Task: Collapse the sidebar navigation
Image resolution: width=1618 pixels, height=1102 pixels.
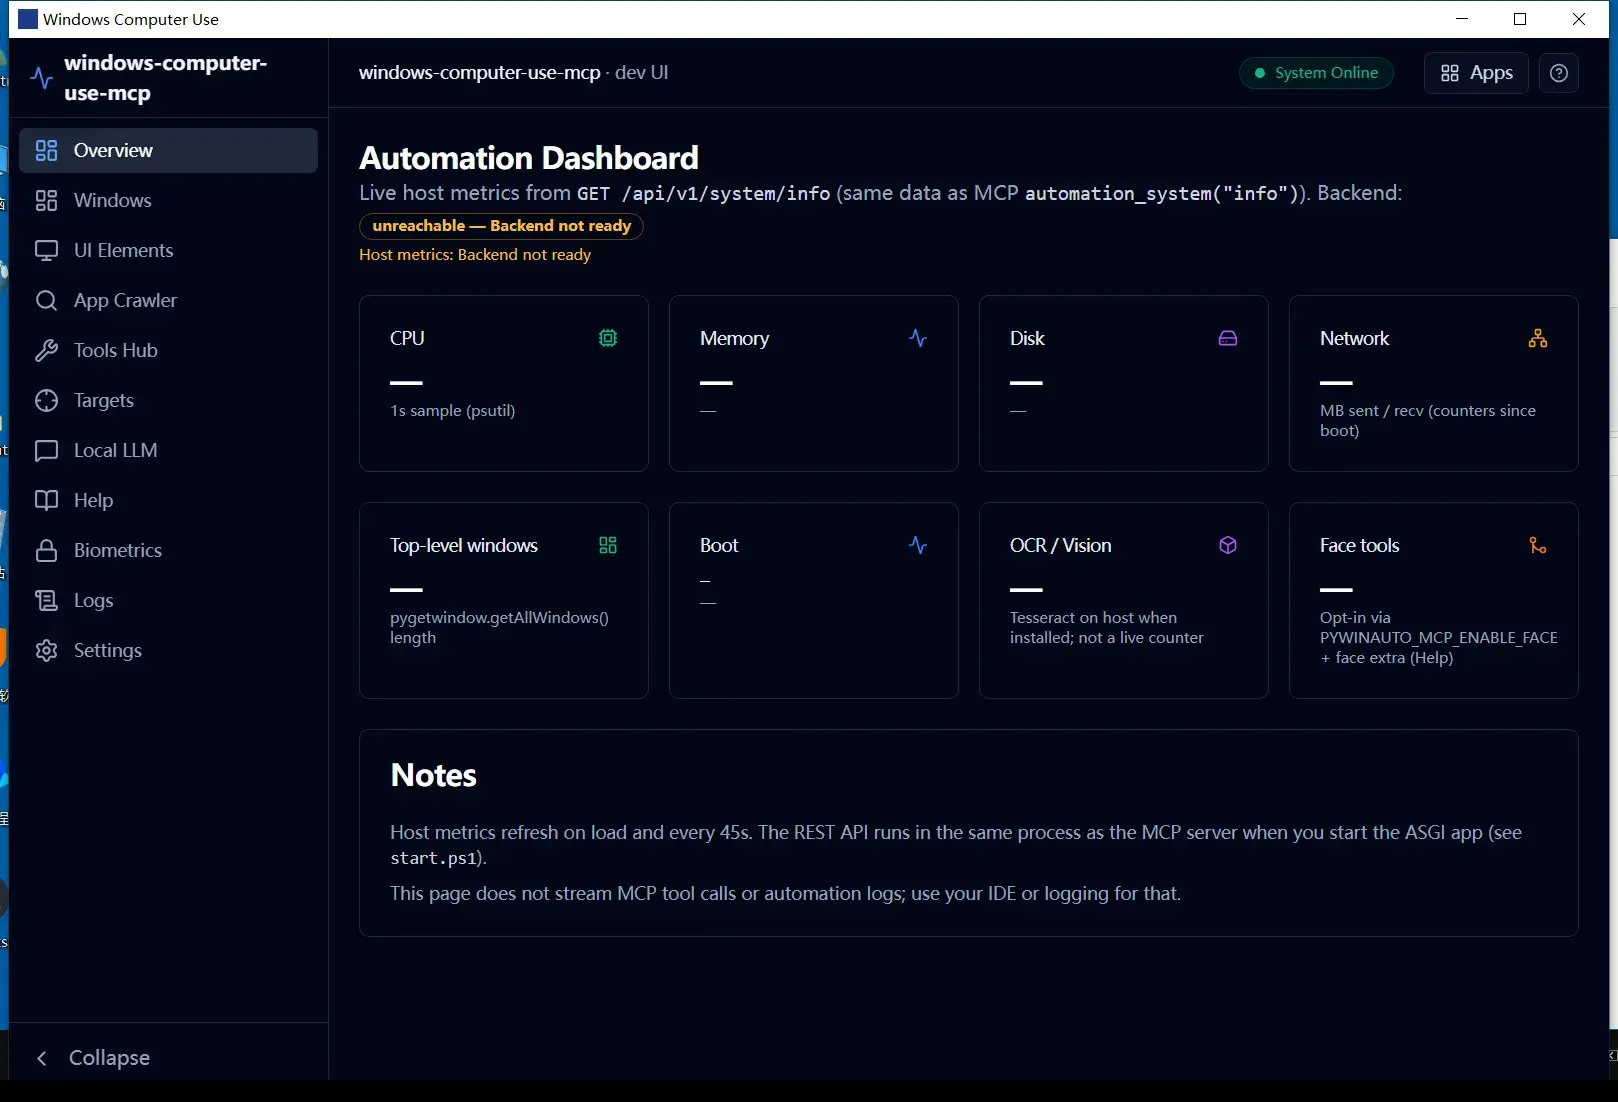Action: [x=93, y=1057]
